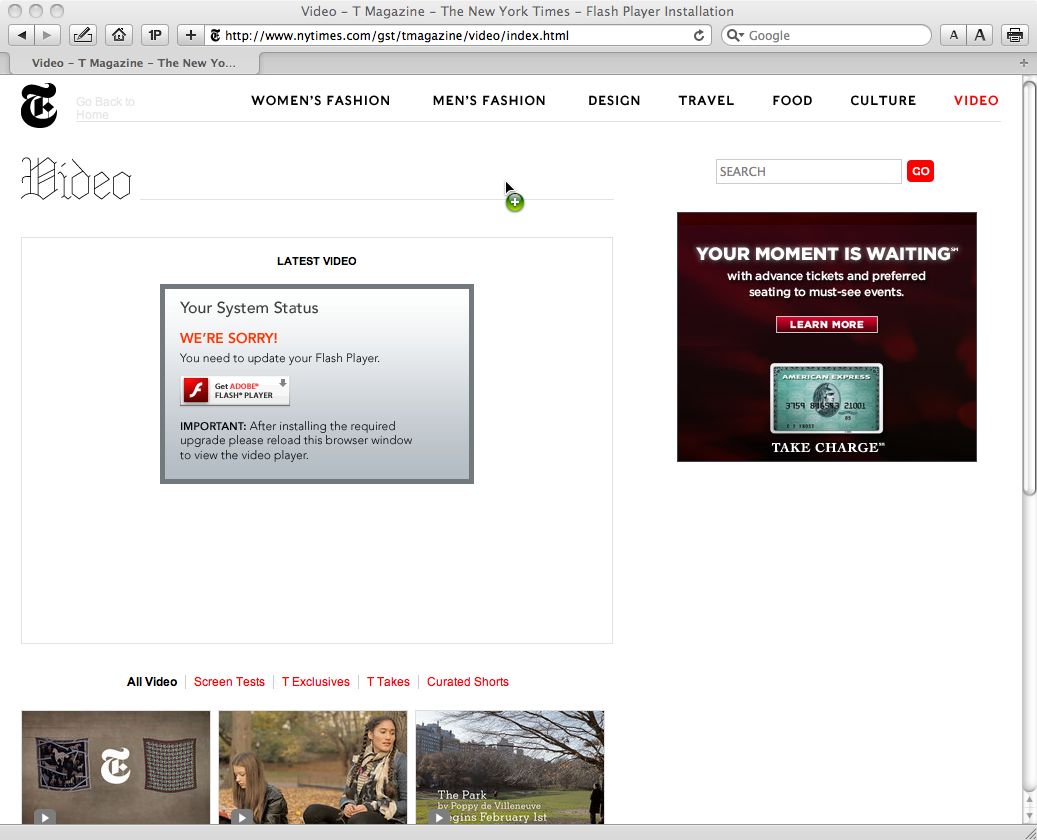Open the Men's Fashion section

coord(489,101)
